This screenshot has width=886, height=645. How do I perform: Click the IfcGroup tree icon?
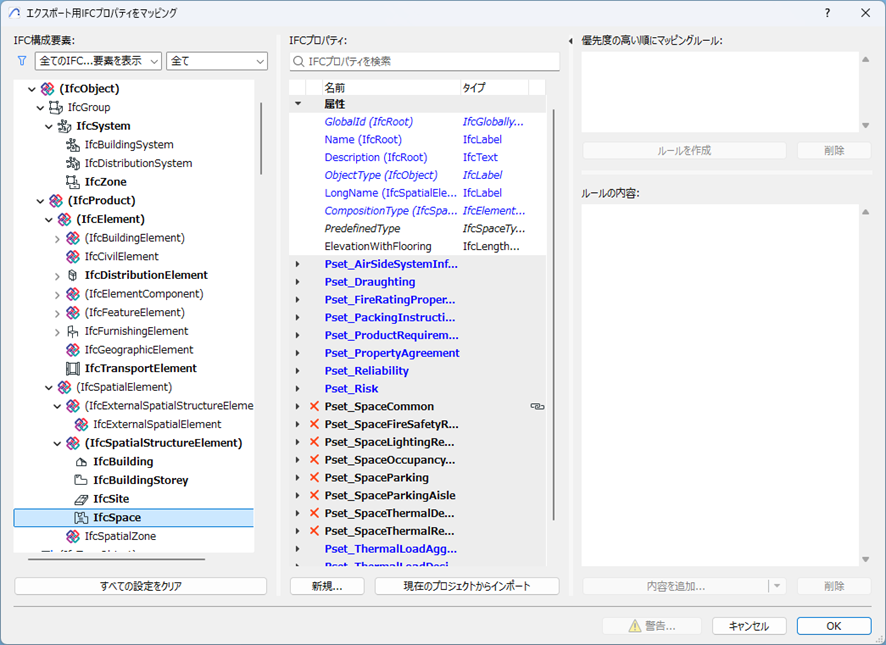[55, 107]
